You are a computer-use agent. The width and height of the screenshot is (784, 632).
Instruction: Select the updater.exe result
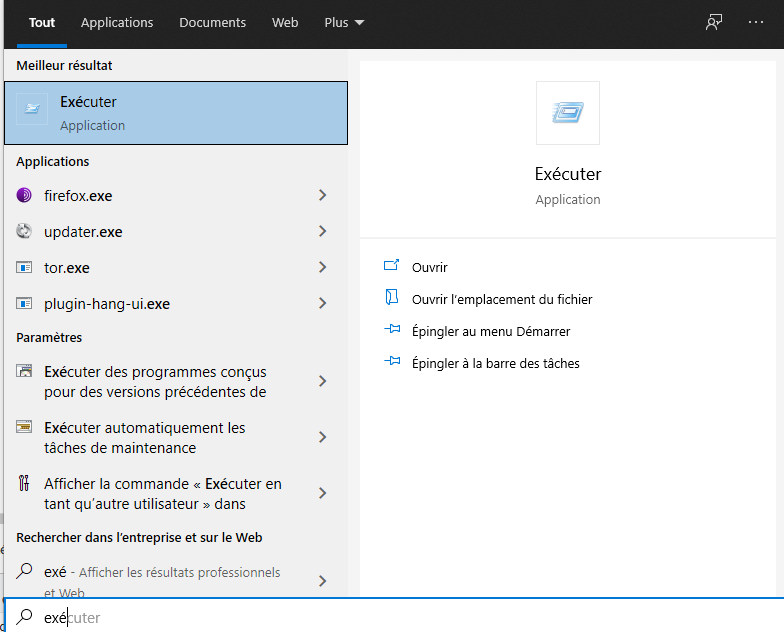[x=176, y=232]
